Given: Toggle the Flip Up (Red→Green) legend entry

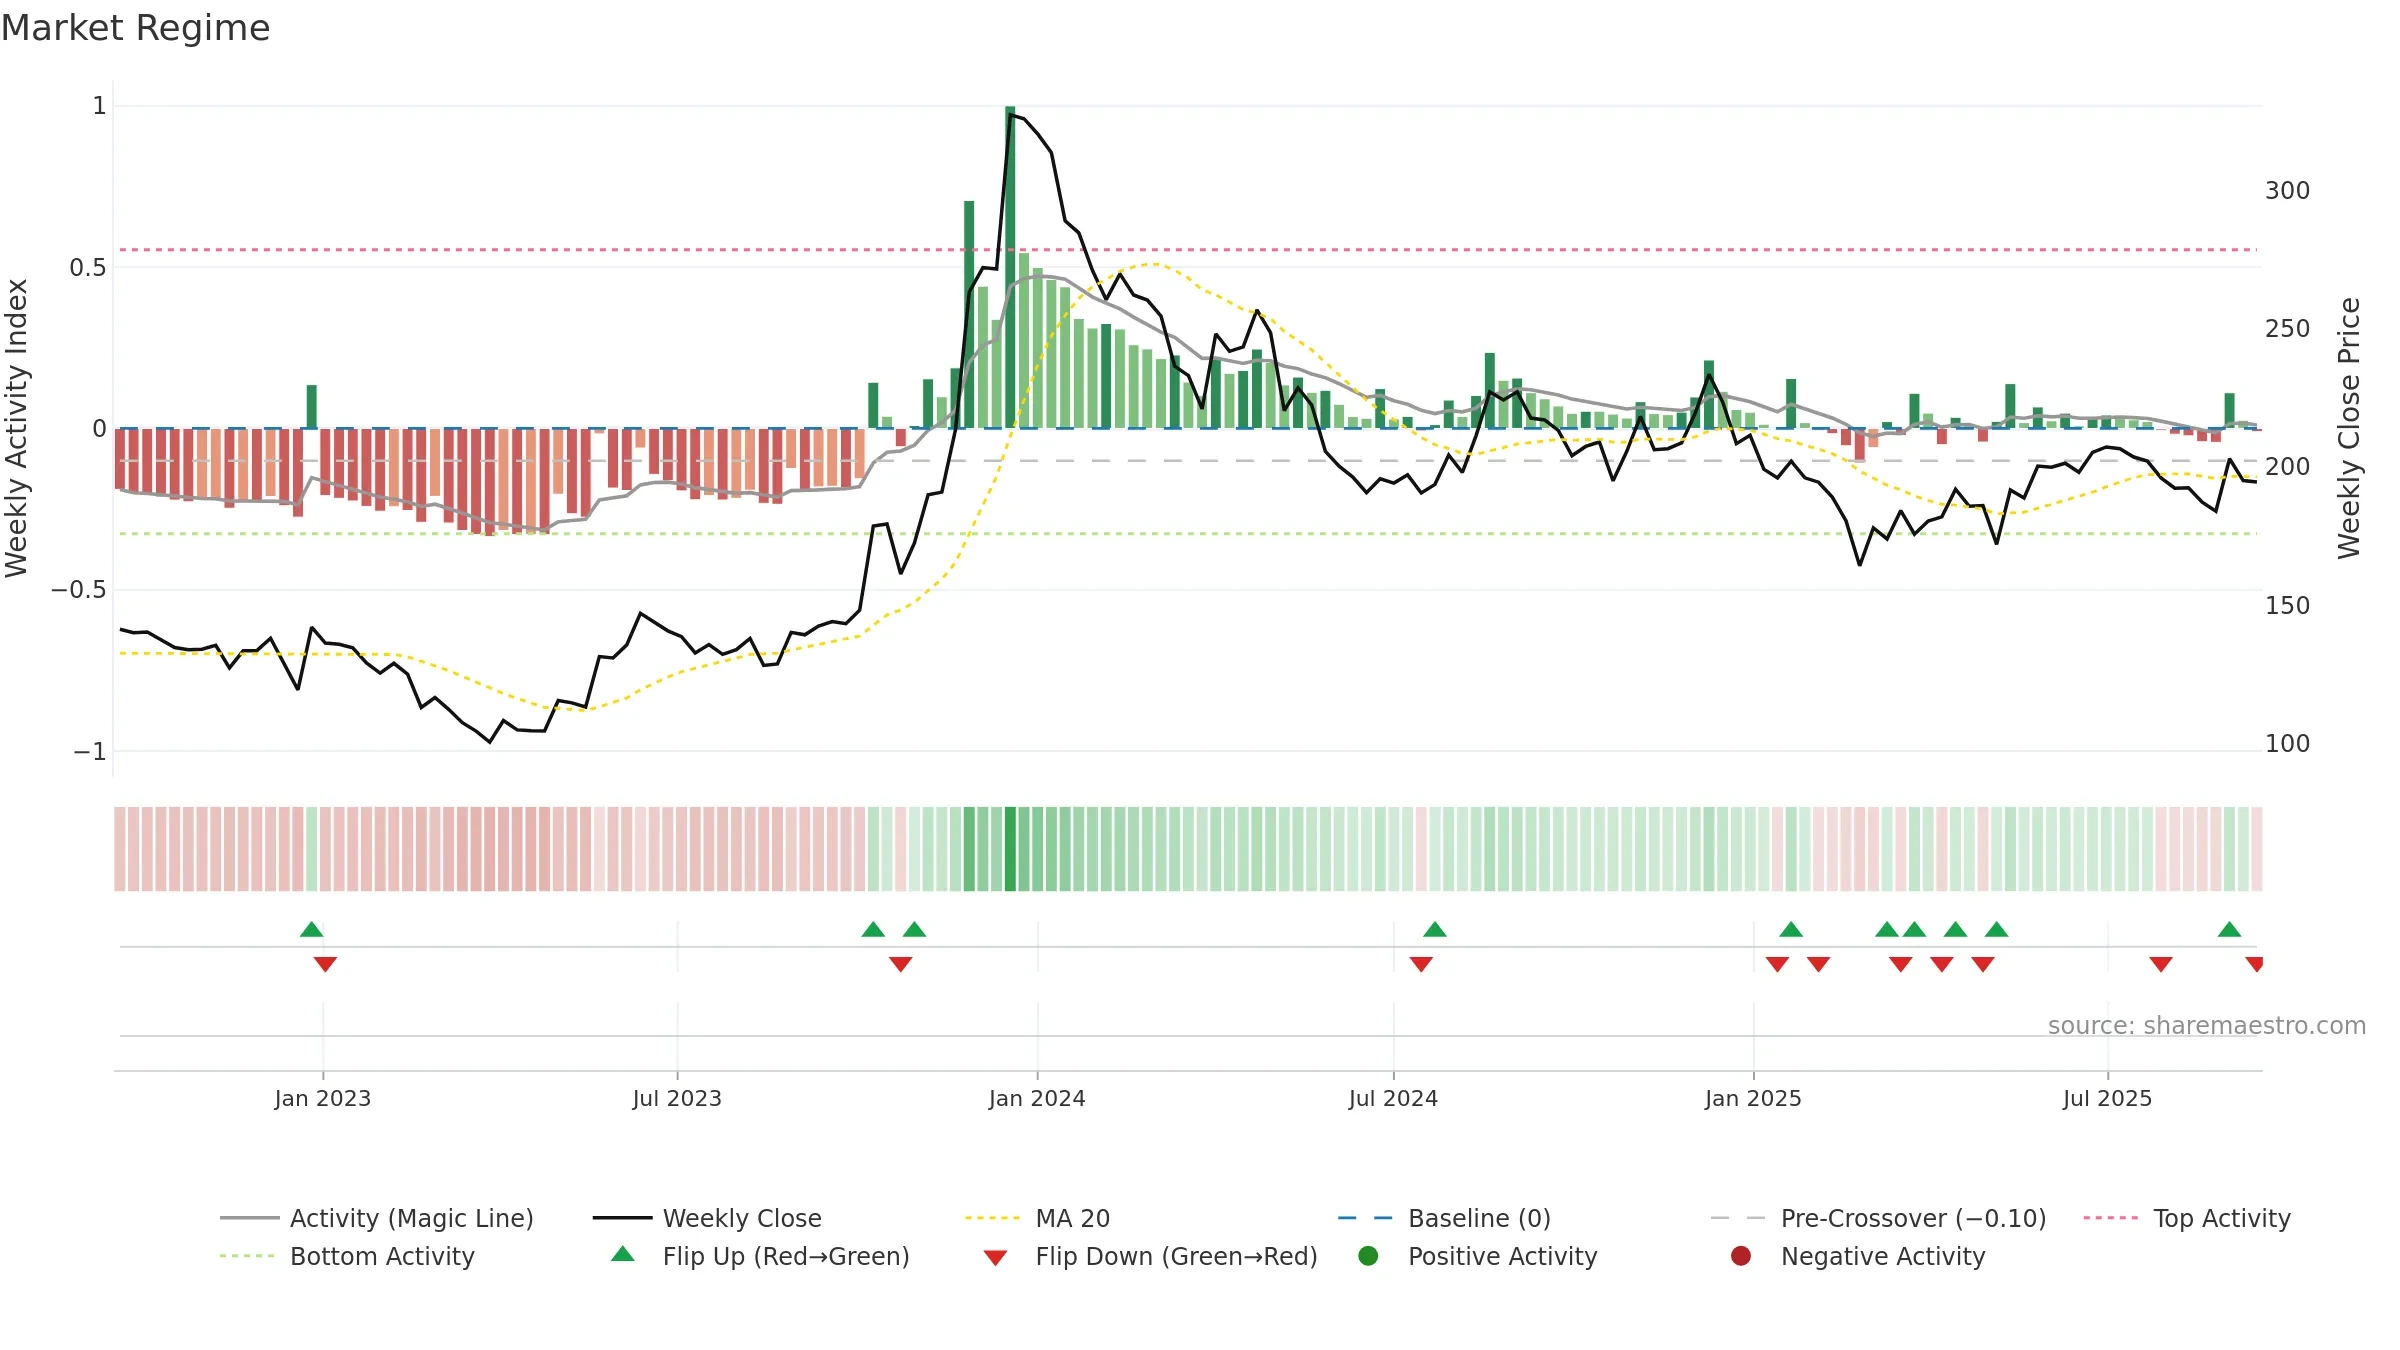Looking at the screenshot, I should [760, 1256].
